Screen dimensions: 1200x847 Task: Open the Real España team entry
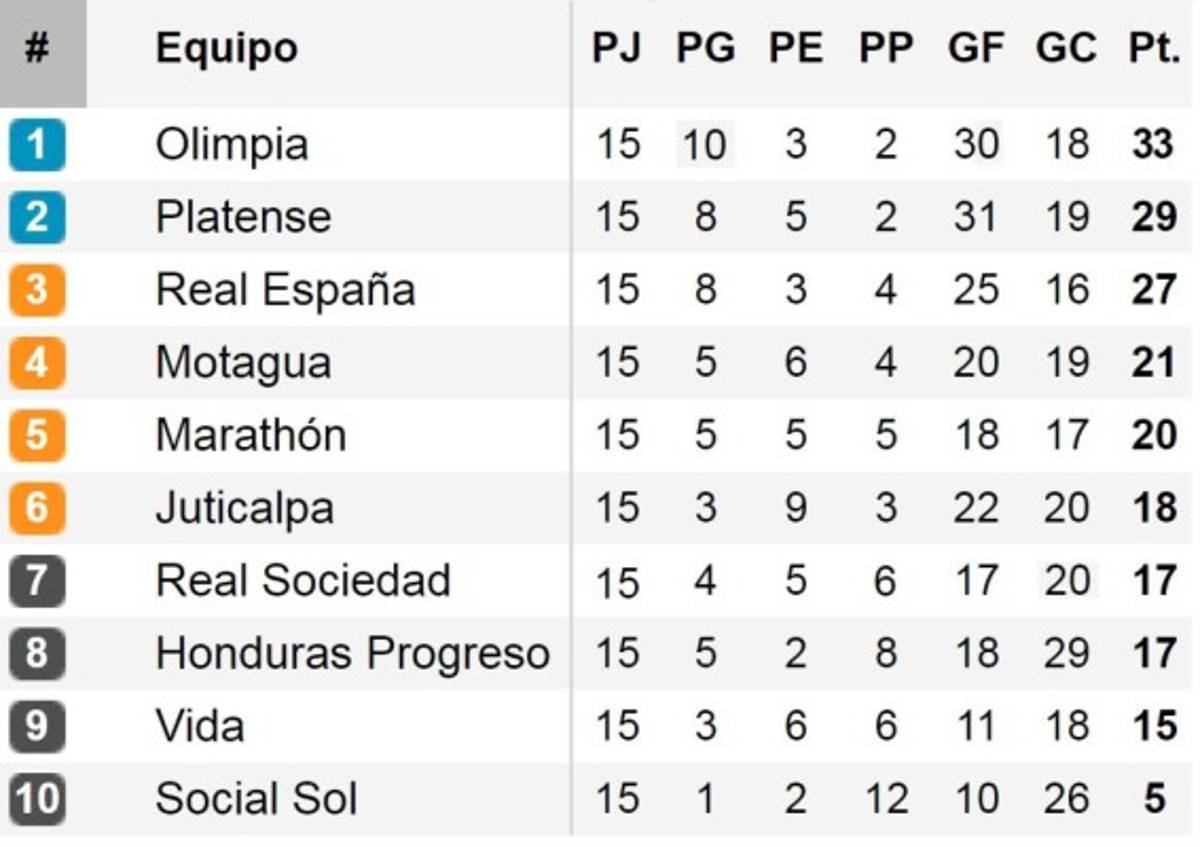pyautogui.click(x=285, y=290)
